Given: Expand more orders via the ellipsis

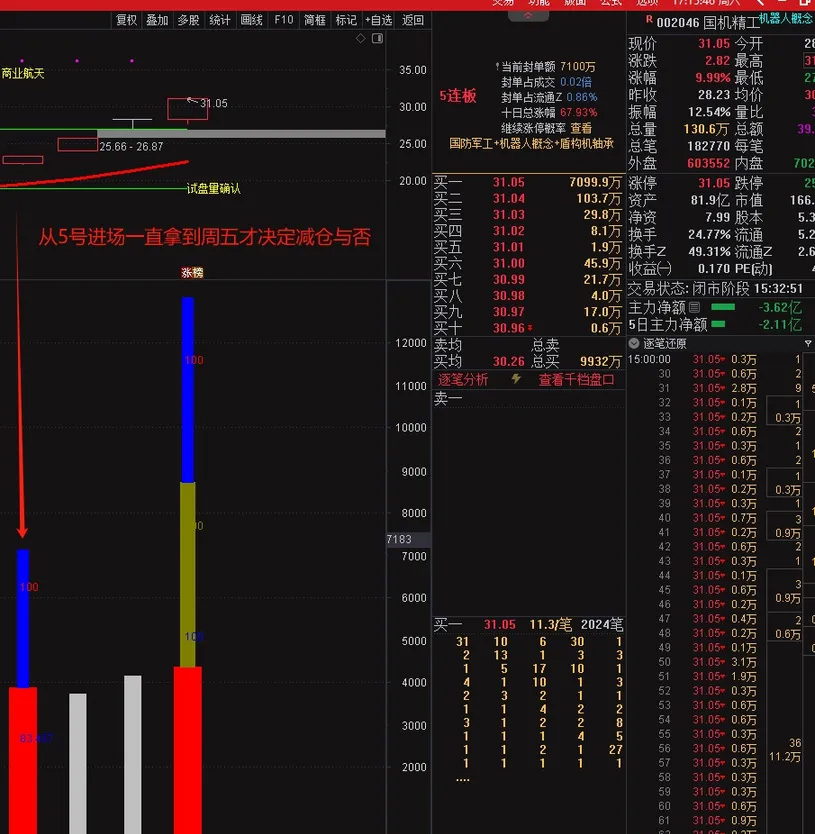Looking at the screenshot, I should pyautogui.click(x=462, y=778).
